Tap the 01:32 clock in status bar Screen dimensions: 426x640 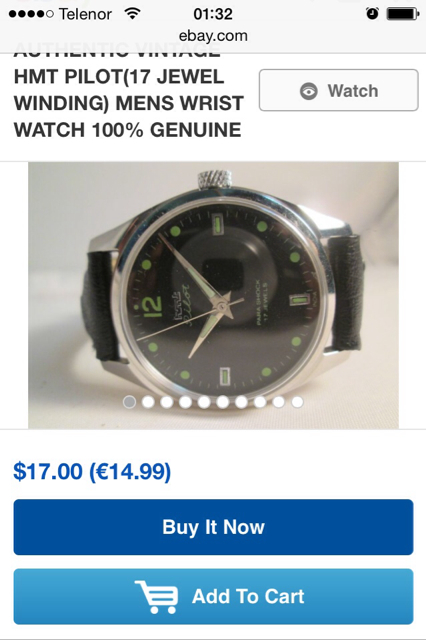coord(213,14)
